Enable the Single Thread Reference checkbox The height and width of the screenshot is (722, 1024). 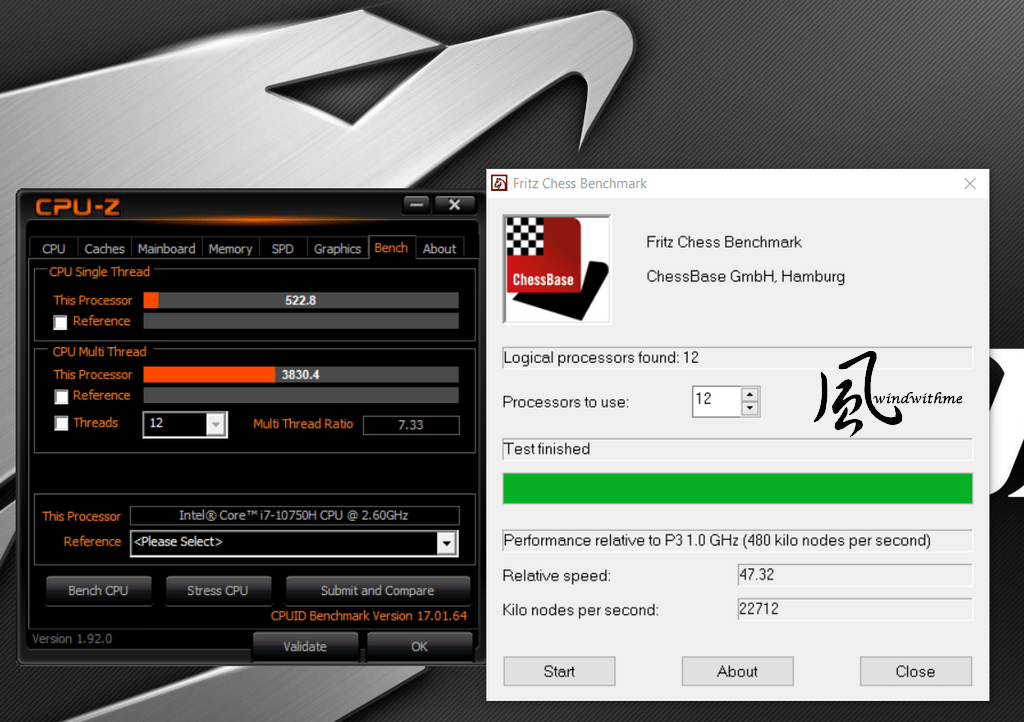[61, 322]
